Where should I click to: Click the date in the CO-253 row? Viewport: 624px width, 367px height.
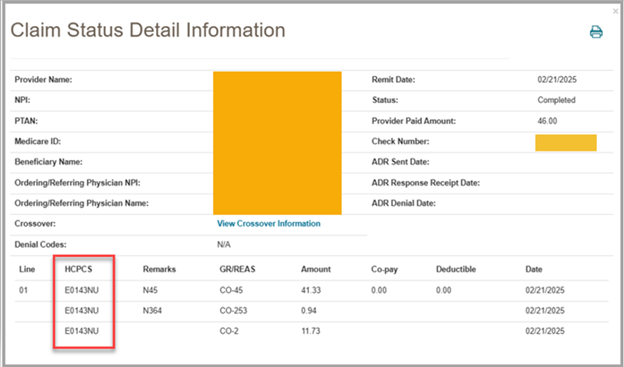(x=545, y=310)
